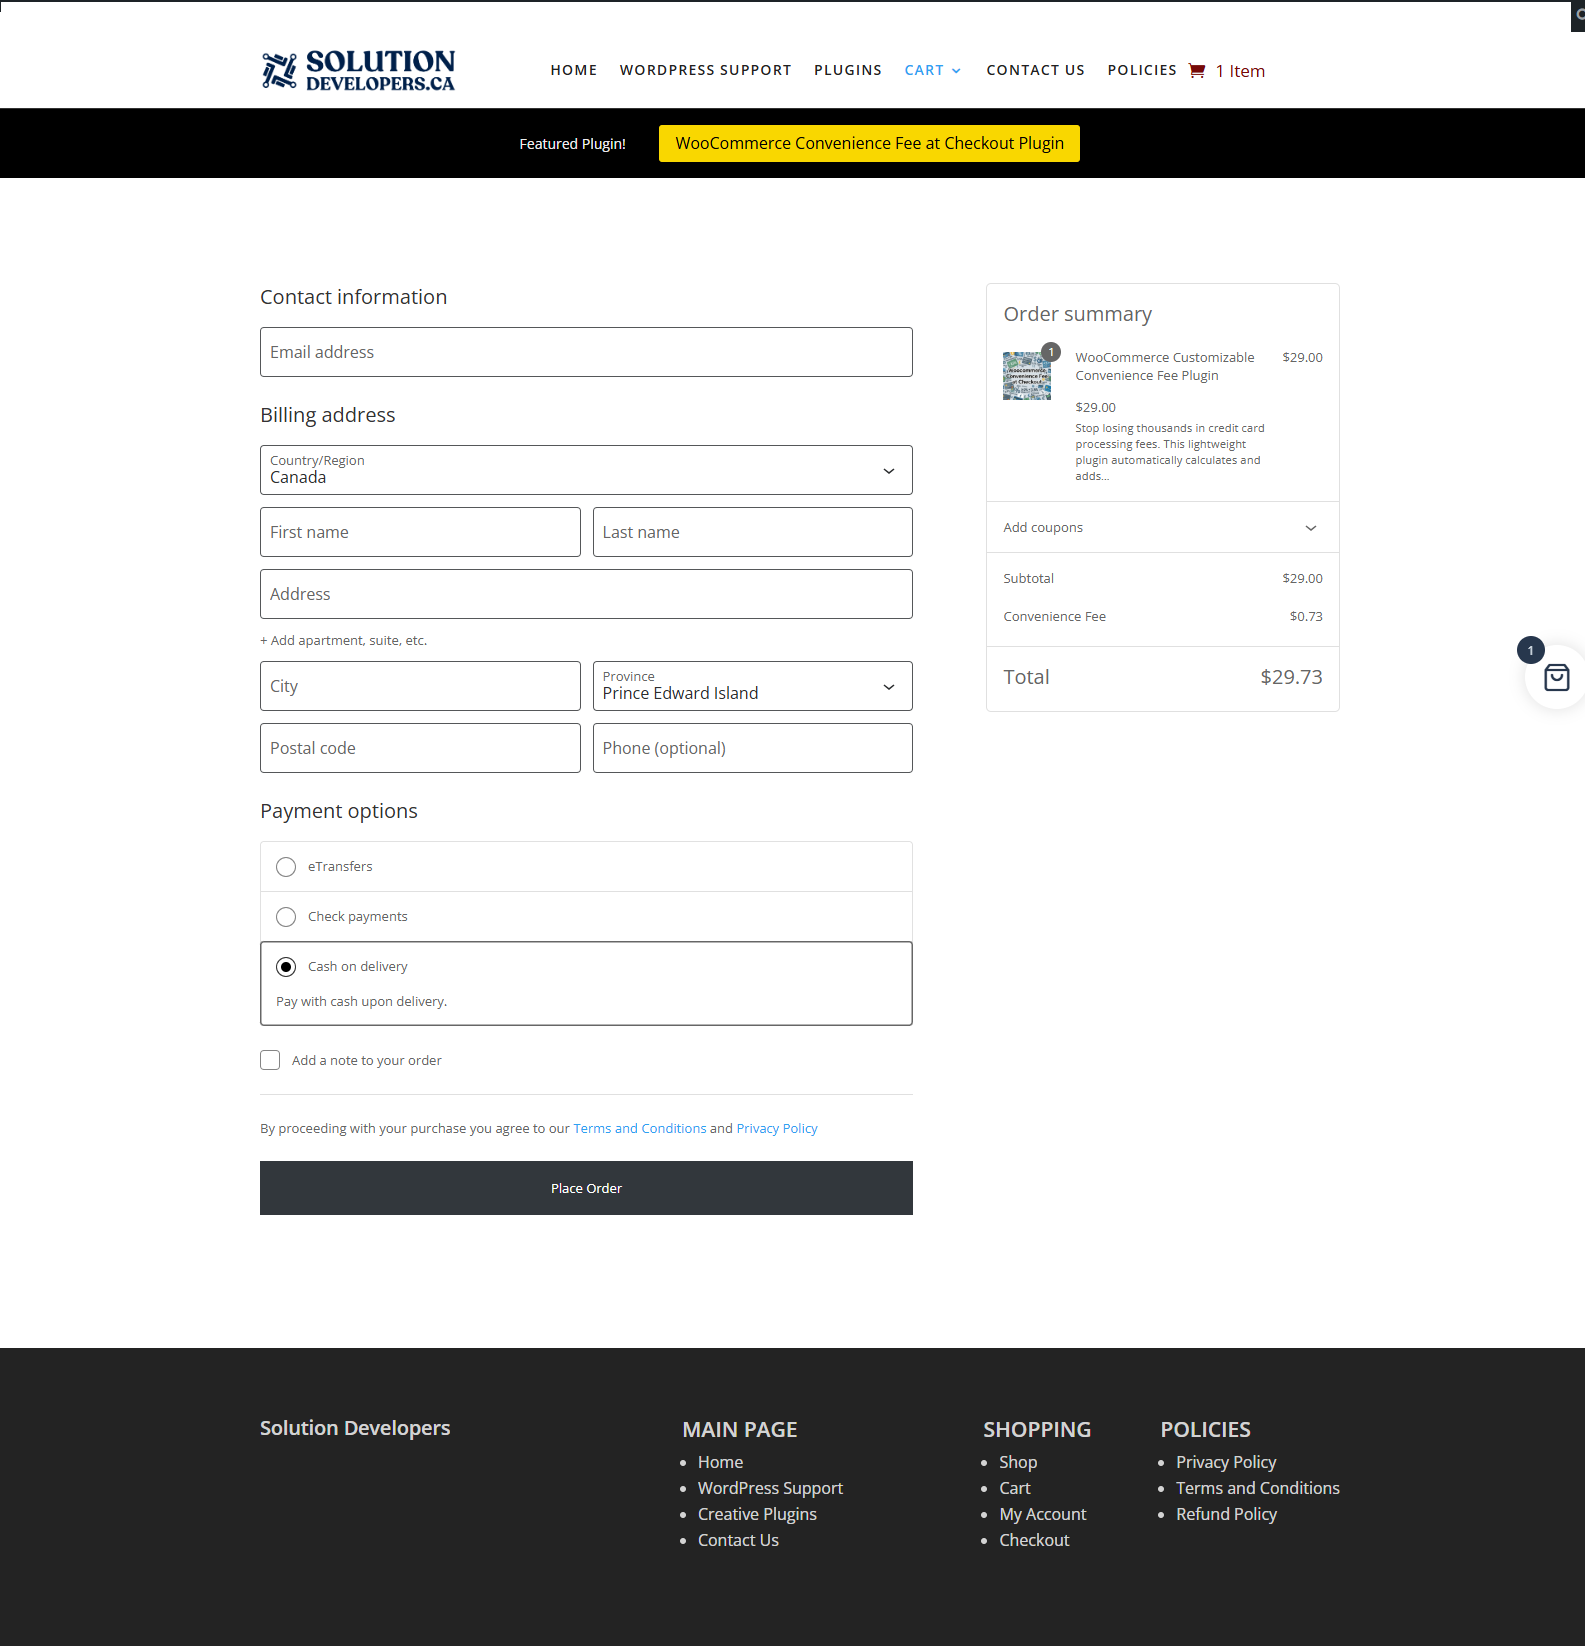Open WordPress Support in the footer
The width and height of the screenshot is (1585, 1646).
(x=770, y=1488)
